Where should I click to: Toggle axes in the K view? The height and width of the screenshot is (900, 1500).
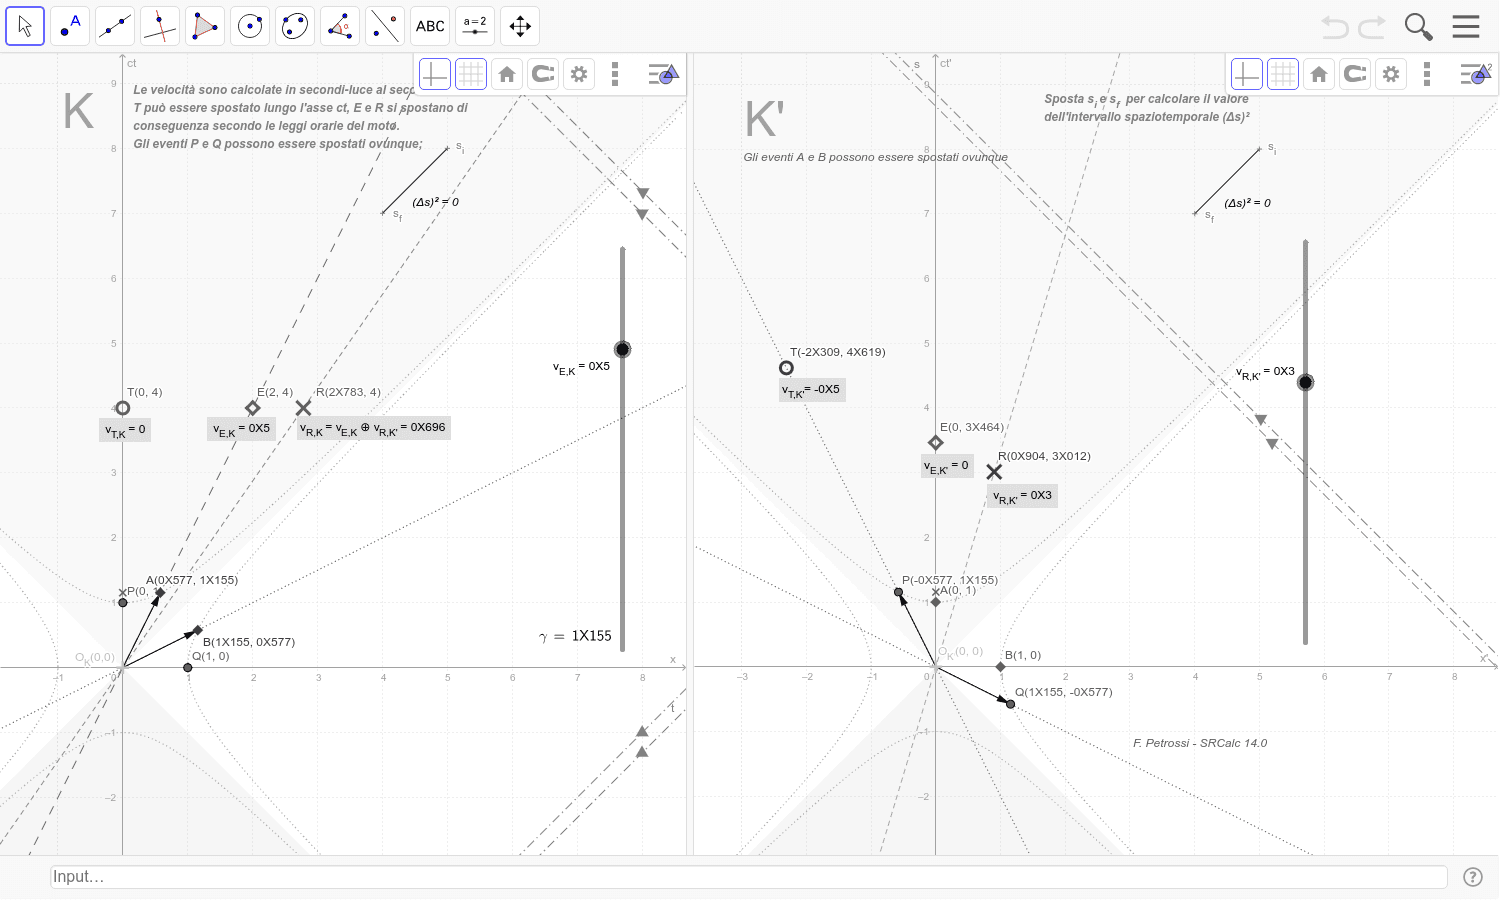click(x=435, y=74)
